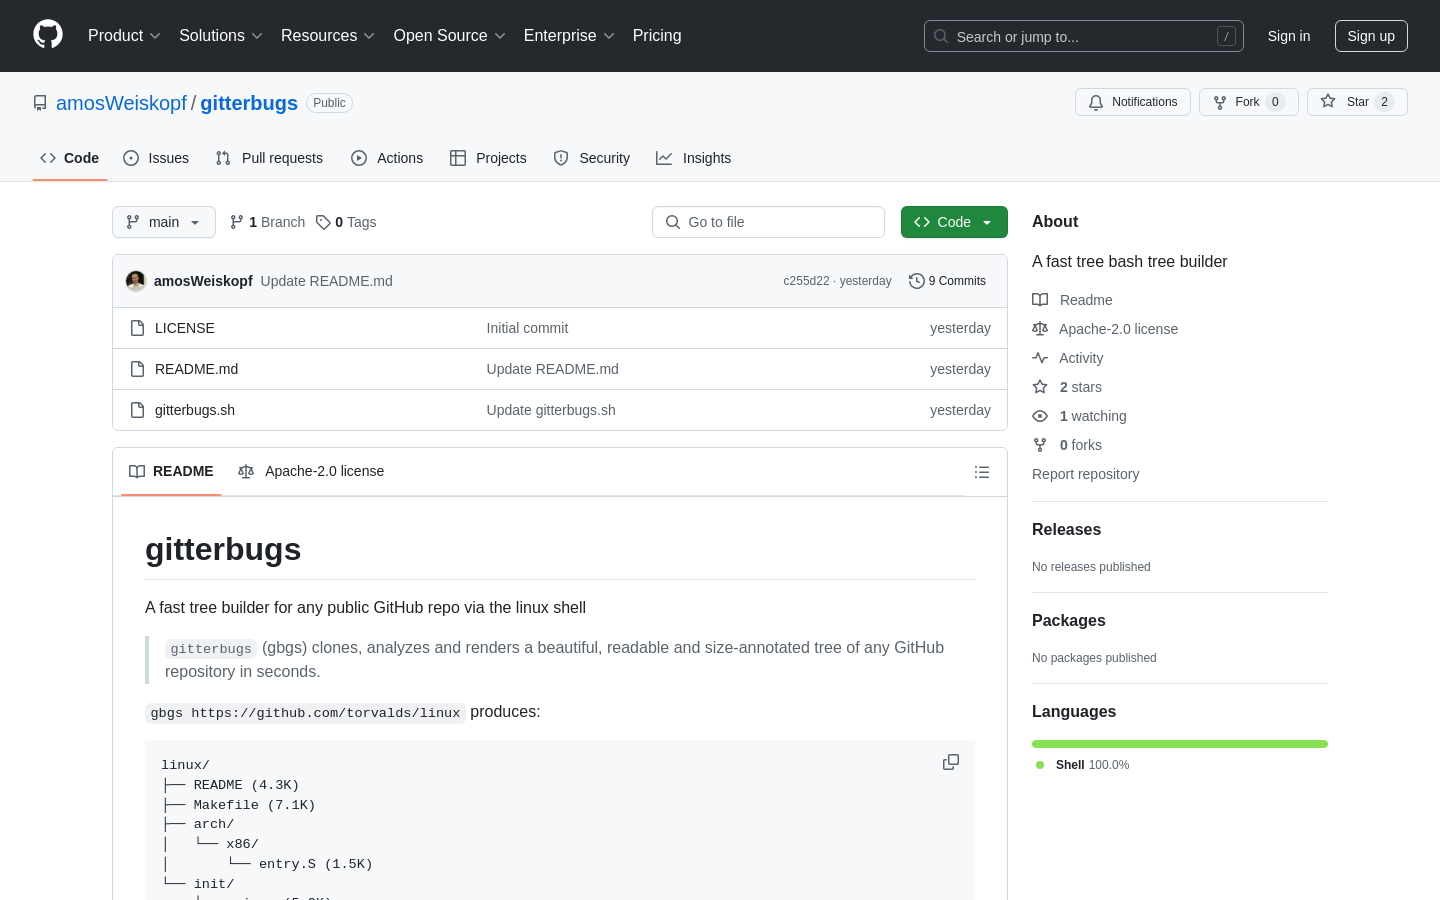Focus the Go to file field
This screenshot has width=1440, height=900.
pyautogui.click(x=768, y=222)
